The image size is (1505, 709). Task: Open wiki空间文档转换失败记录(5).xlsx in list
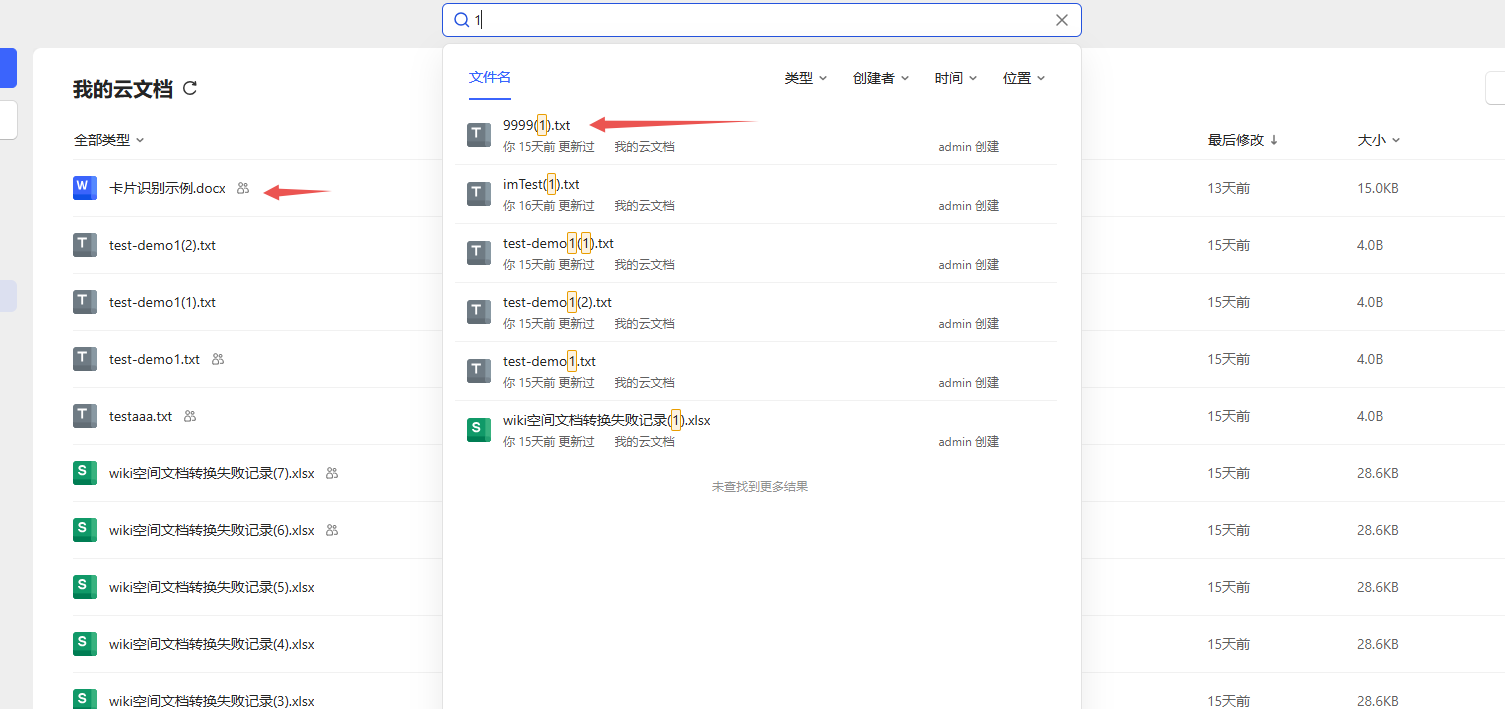[212, 587]
